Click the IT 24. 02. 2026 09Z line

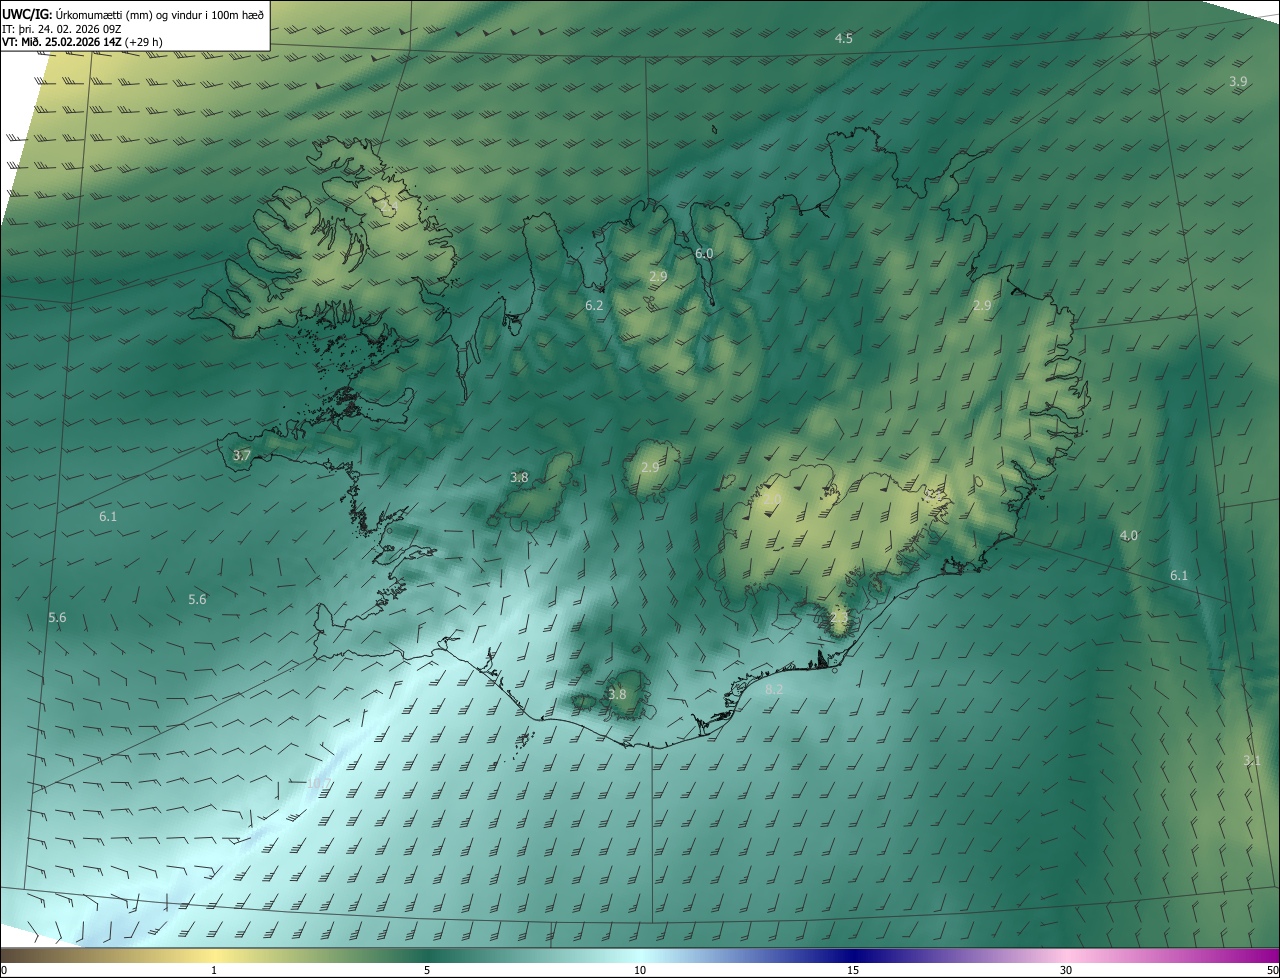tap(62, 28)
